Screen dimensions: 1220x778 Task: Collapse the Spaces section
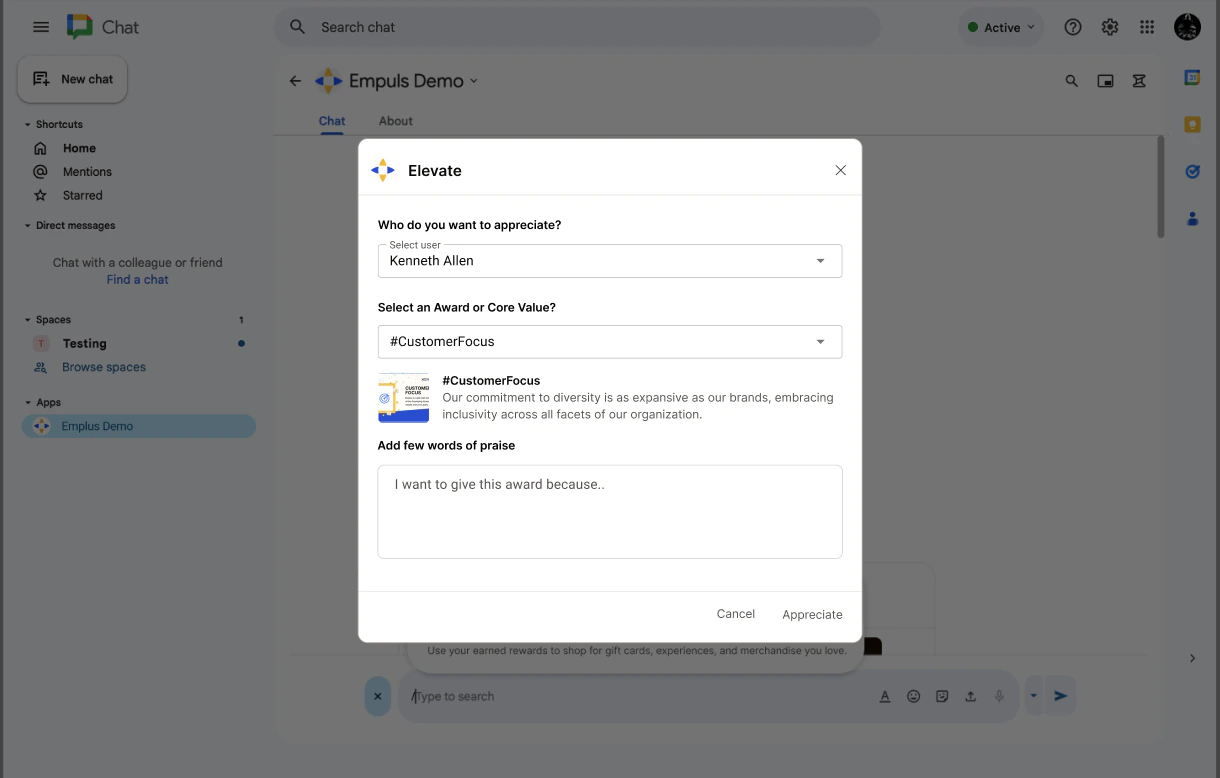pos(28,320)
